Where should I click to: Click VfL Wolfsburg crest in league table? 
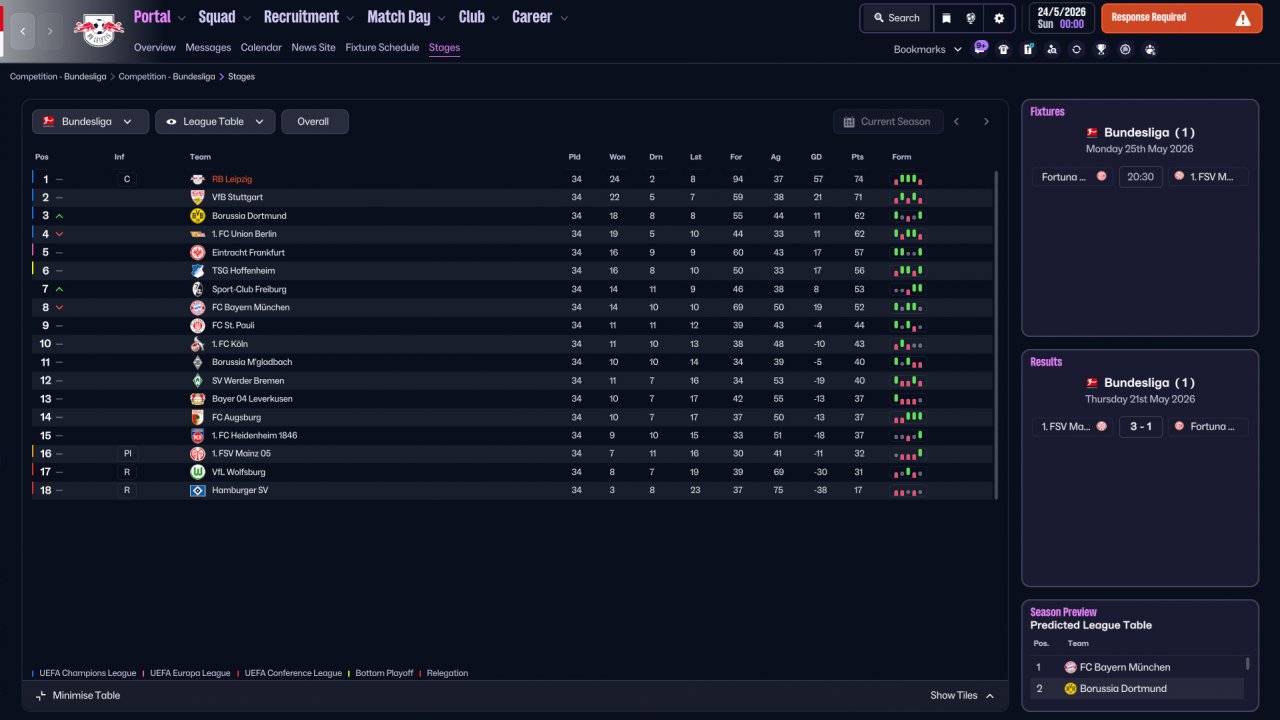(197, 472)
